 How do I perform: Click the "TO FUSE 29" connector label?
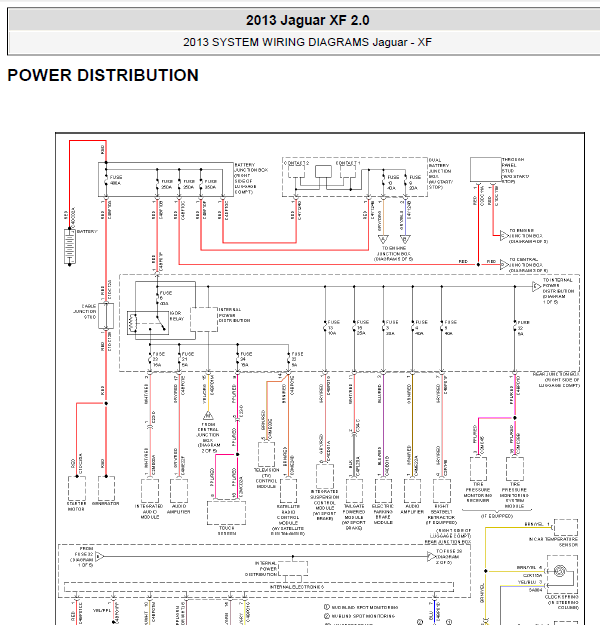[449, 556]
